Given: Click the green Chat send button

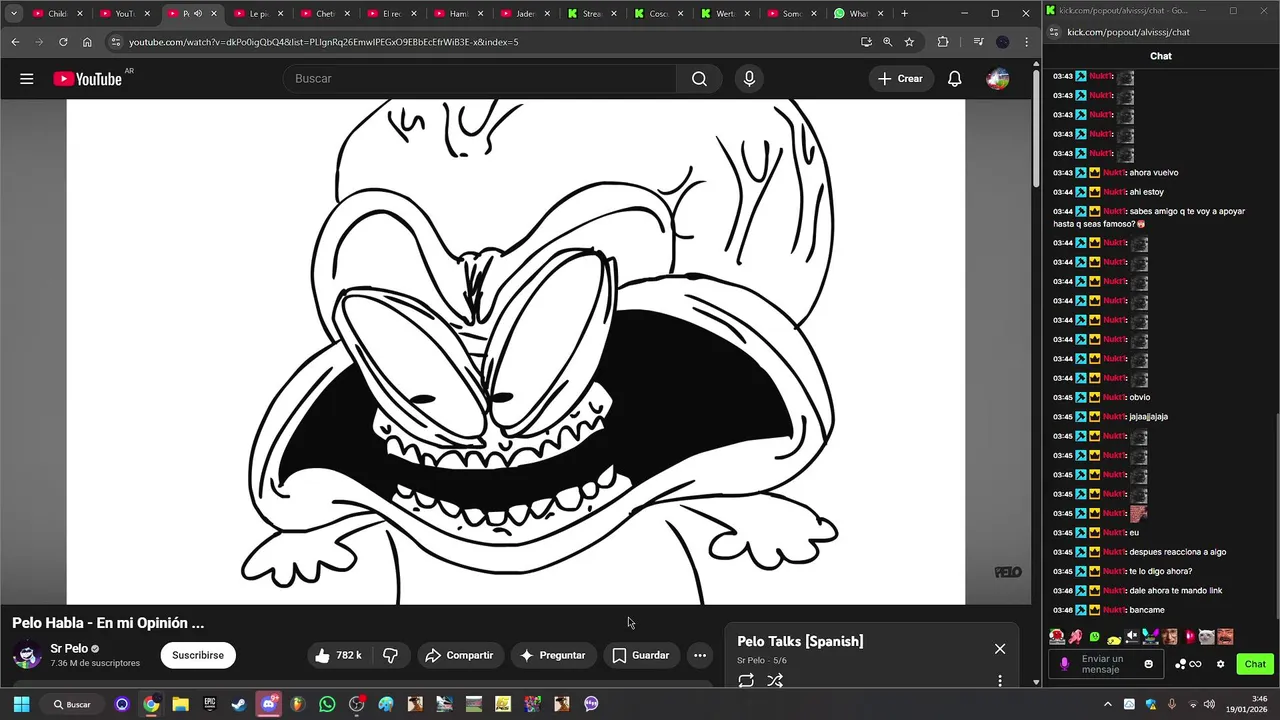Looking at the screenshot, I should (x=1255, y=664).
